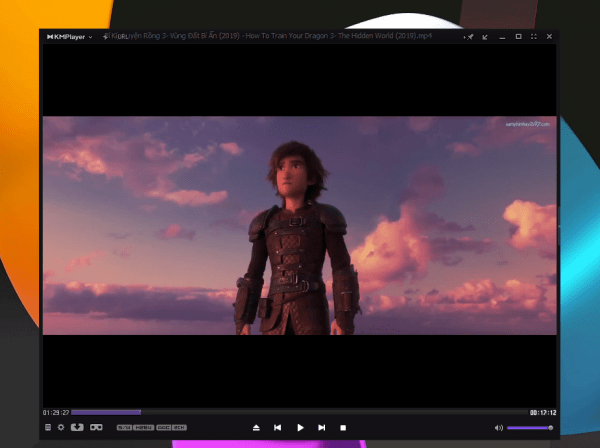Open a file with the eject button

coord(256,428)
